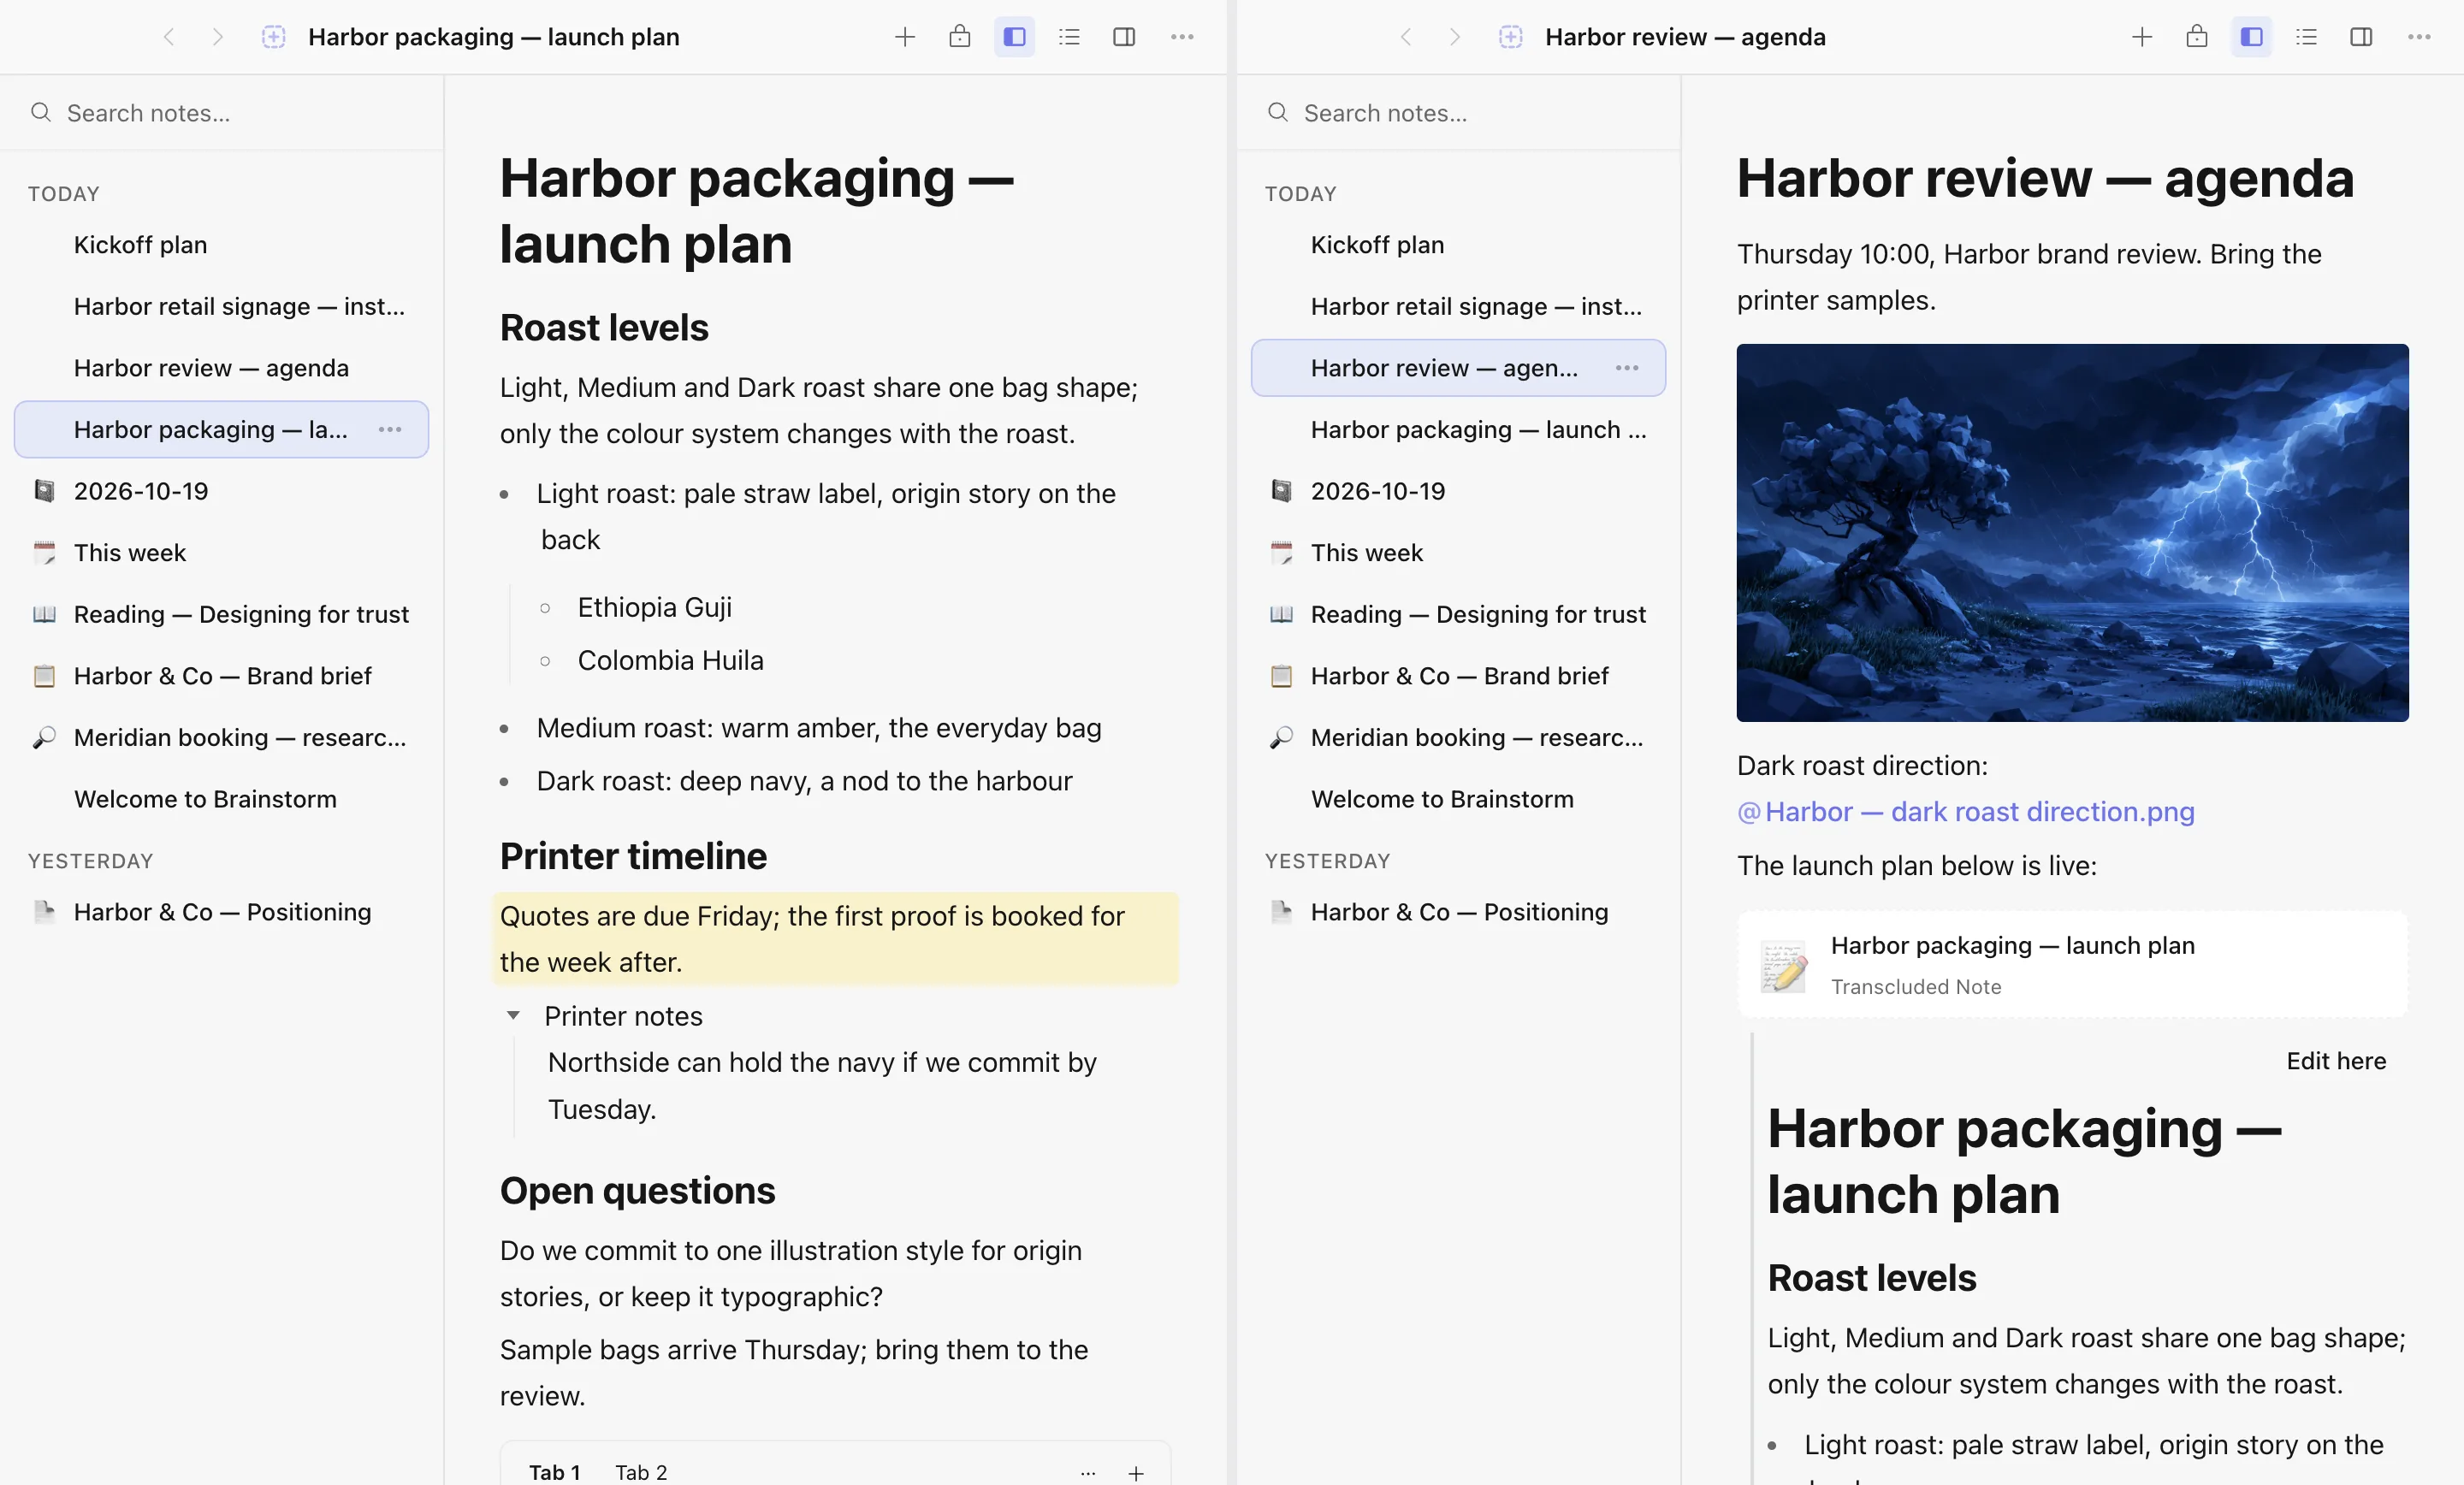
Task: Open Harbor & Co — Positioning in right sidebar
Action: (1458, 912)
